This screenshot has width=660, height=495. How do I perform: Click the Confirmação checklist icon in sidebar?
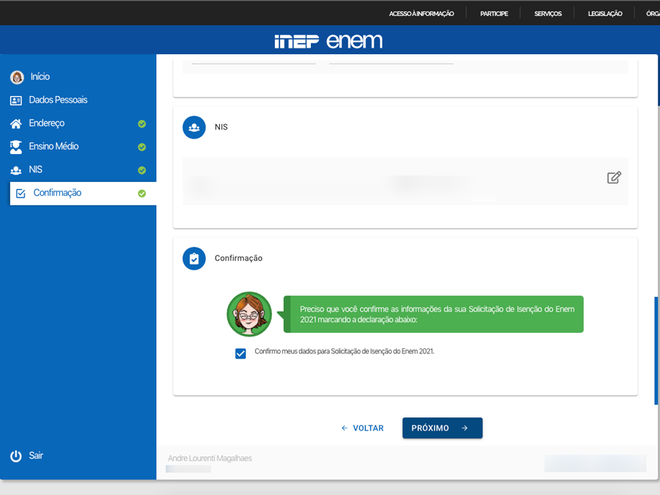[21, 194]
